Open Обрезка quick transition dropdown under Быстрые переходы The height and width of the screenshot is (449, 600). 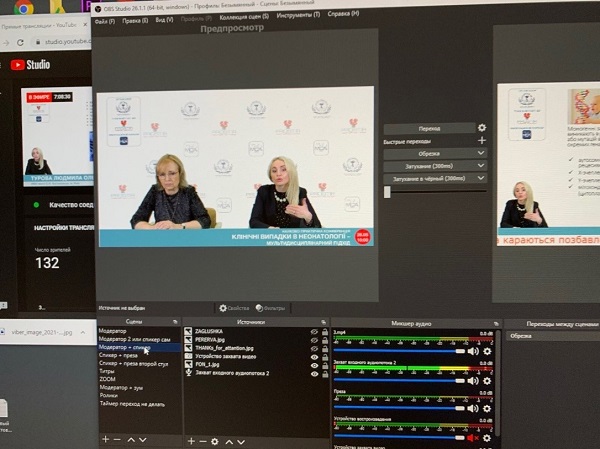click(x=435, y=153)
